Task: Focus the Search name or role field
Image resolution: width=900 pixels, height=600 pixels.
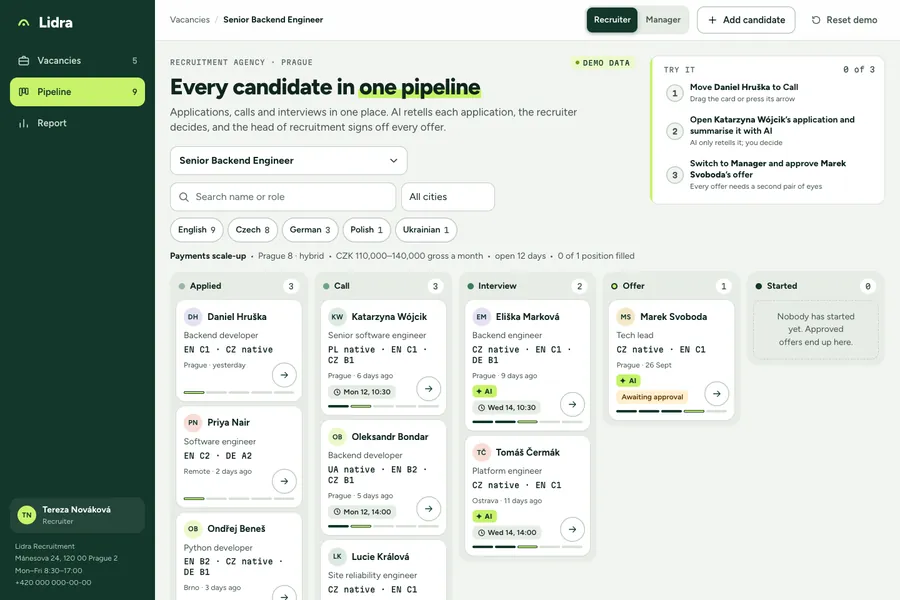Action: tap(283, 197)
